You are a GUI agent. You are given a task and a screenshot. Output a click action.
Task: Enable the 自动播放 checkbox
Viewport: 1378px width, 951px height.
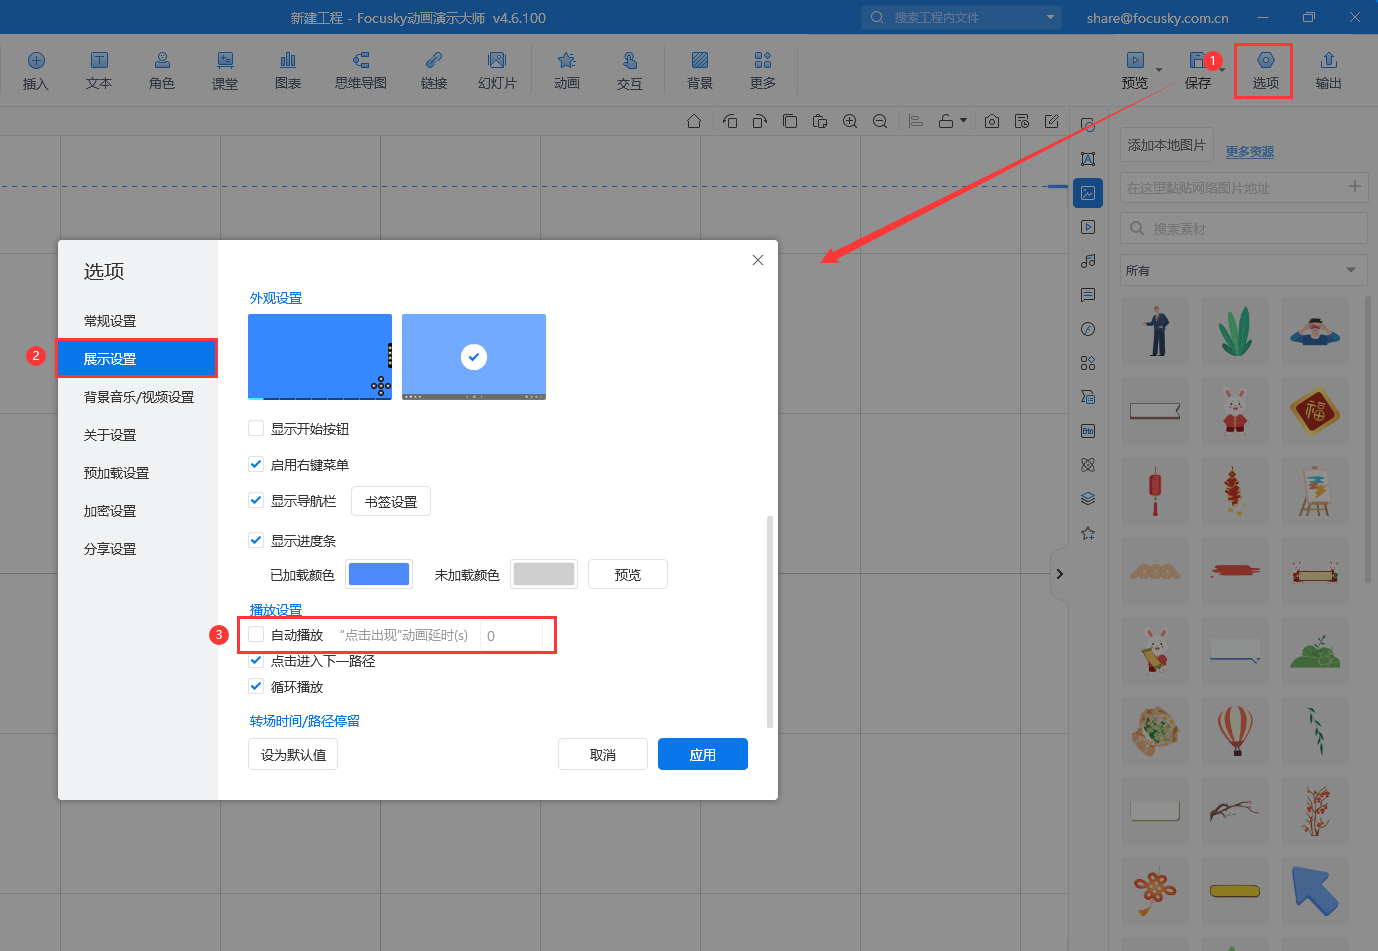pos(256,634)
